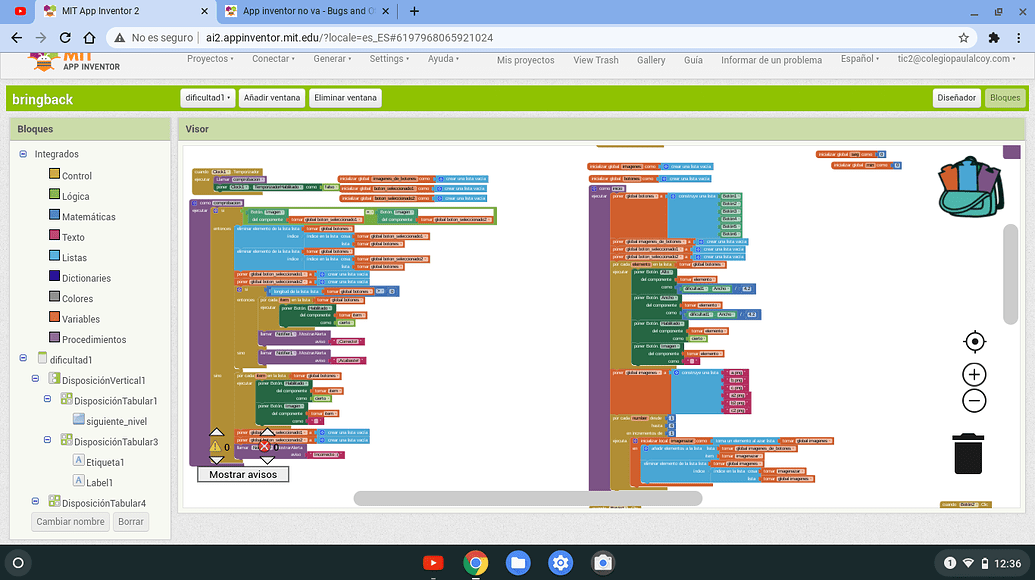Click the backpack to view saved blocks
This screenshot has height=580, width=1035.
point(967,186)
